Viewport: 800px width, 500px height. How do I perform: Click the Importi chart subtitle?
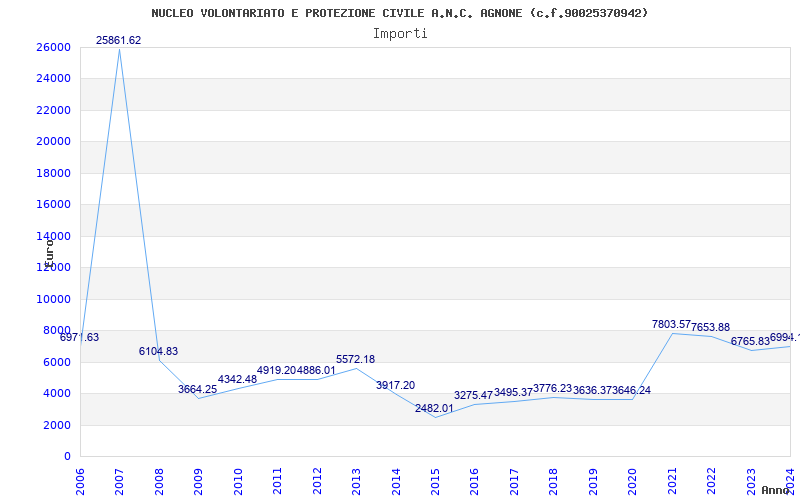[x=400, y=34]
